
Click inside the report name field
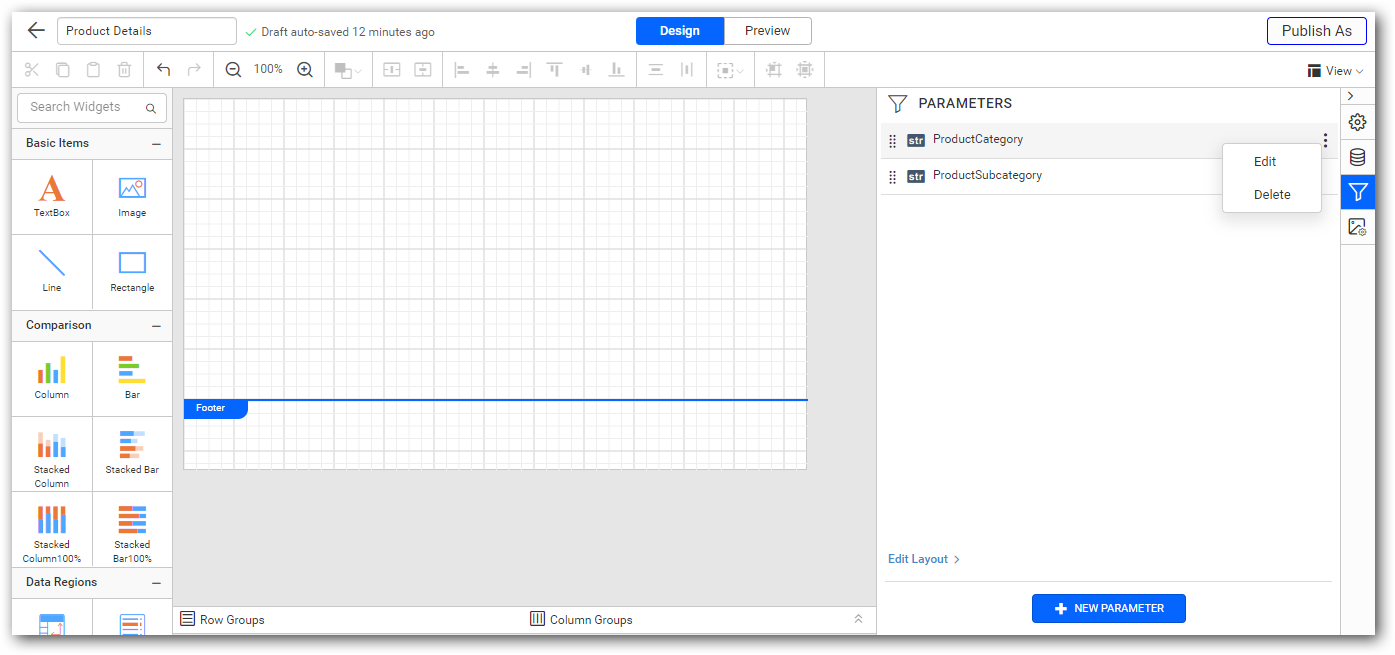(x=146, y=31)
